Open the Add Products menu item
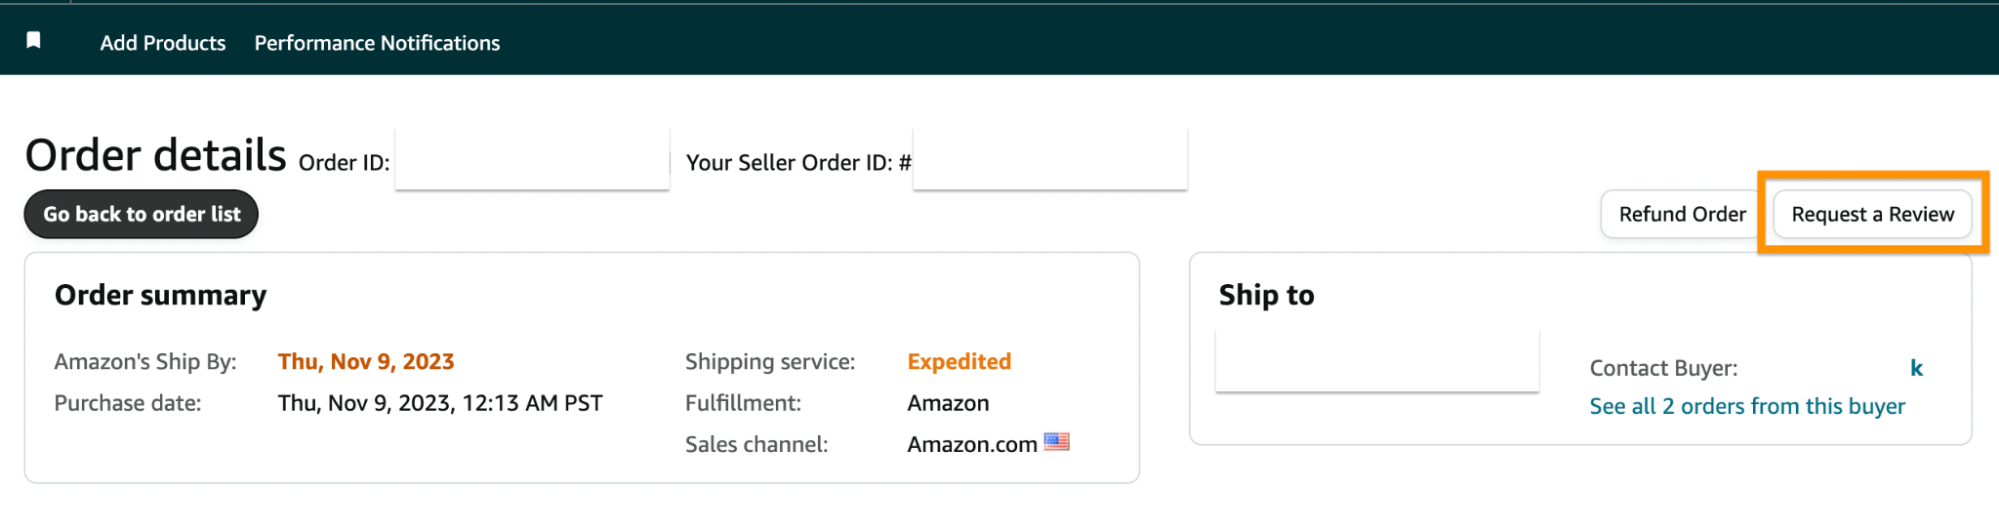 (163, 43)
